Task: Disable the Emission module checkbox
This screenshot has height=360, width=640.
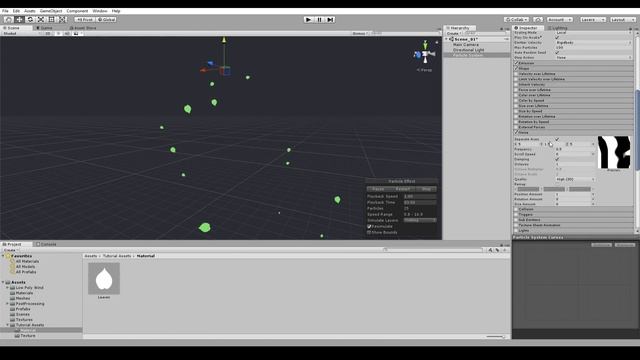Action: [x=516, y=63]
